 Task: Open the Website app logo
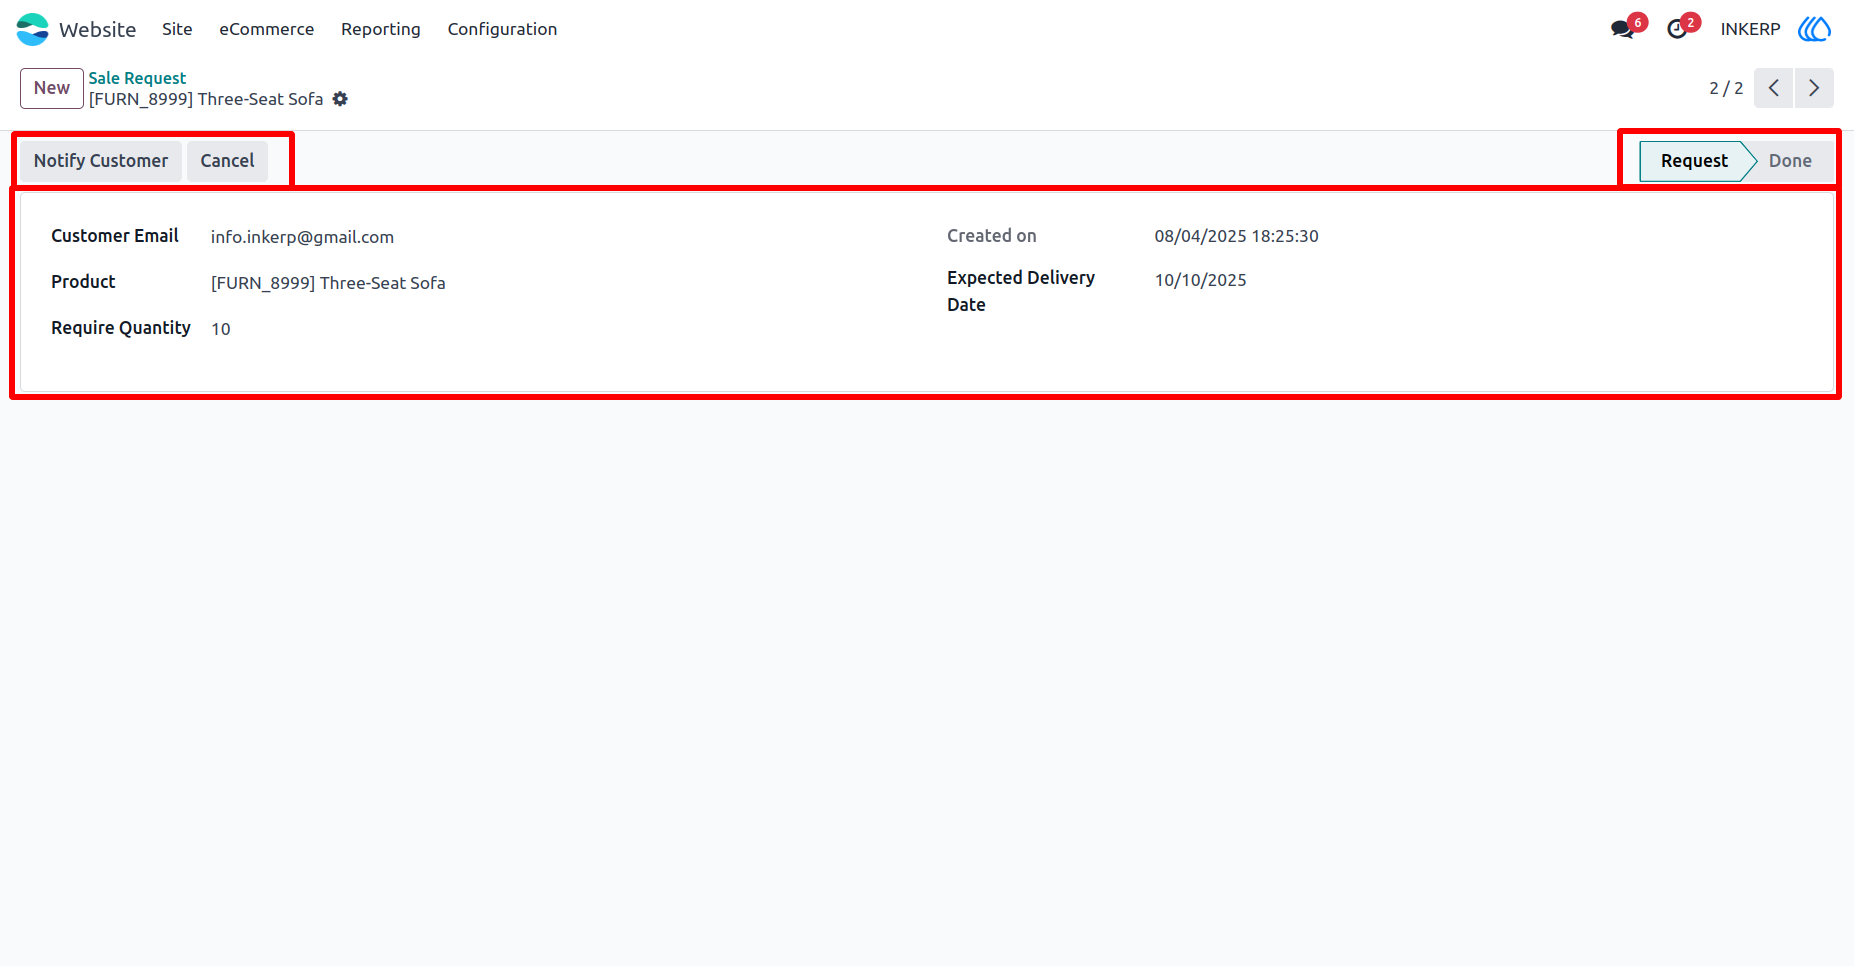click(32, 29)
